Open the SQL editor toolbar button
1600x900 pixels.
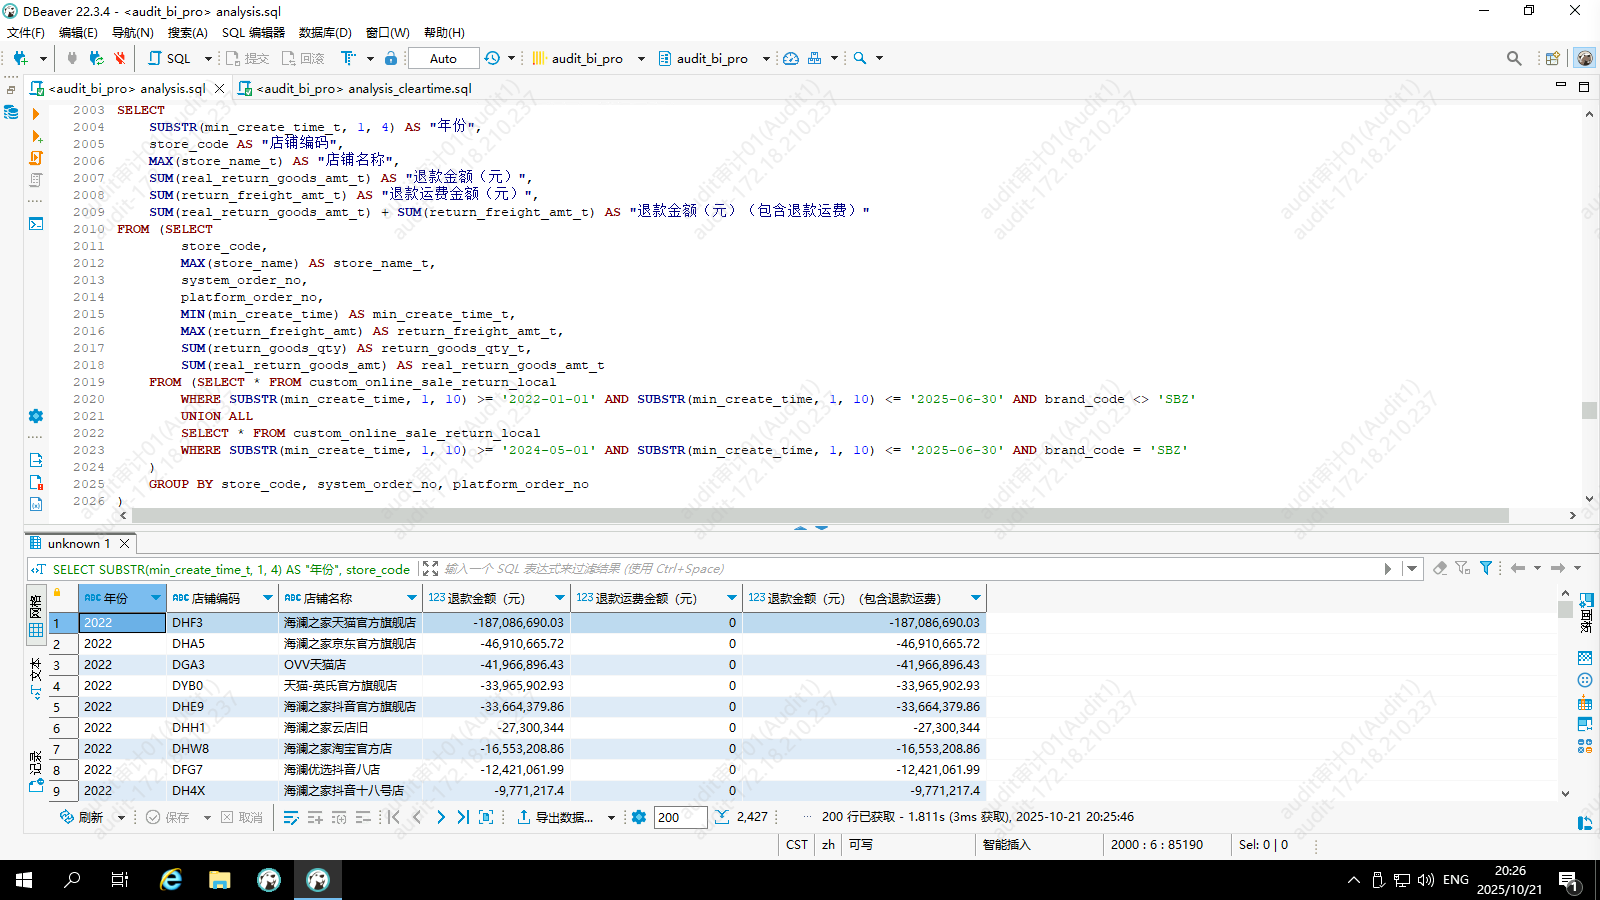point(169,58)
